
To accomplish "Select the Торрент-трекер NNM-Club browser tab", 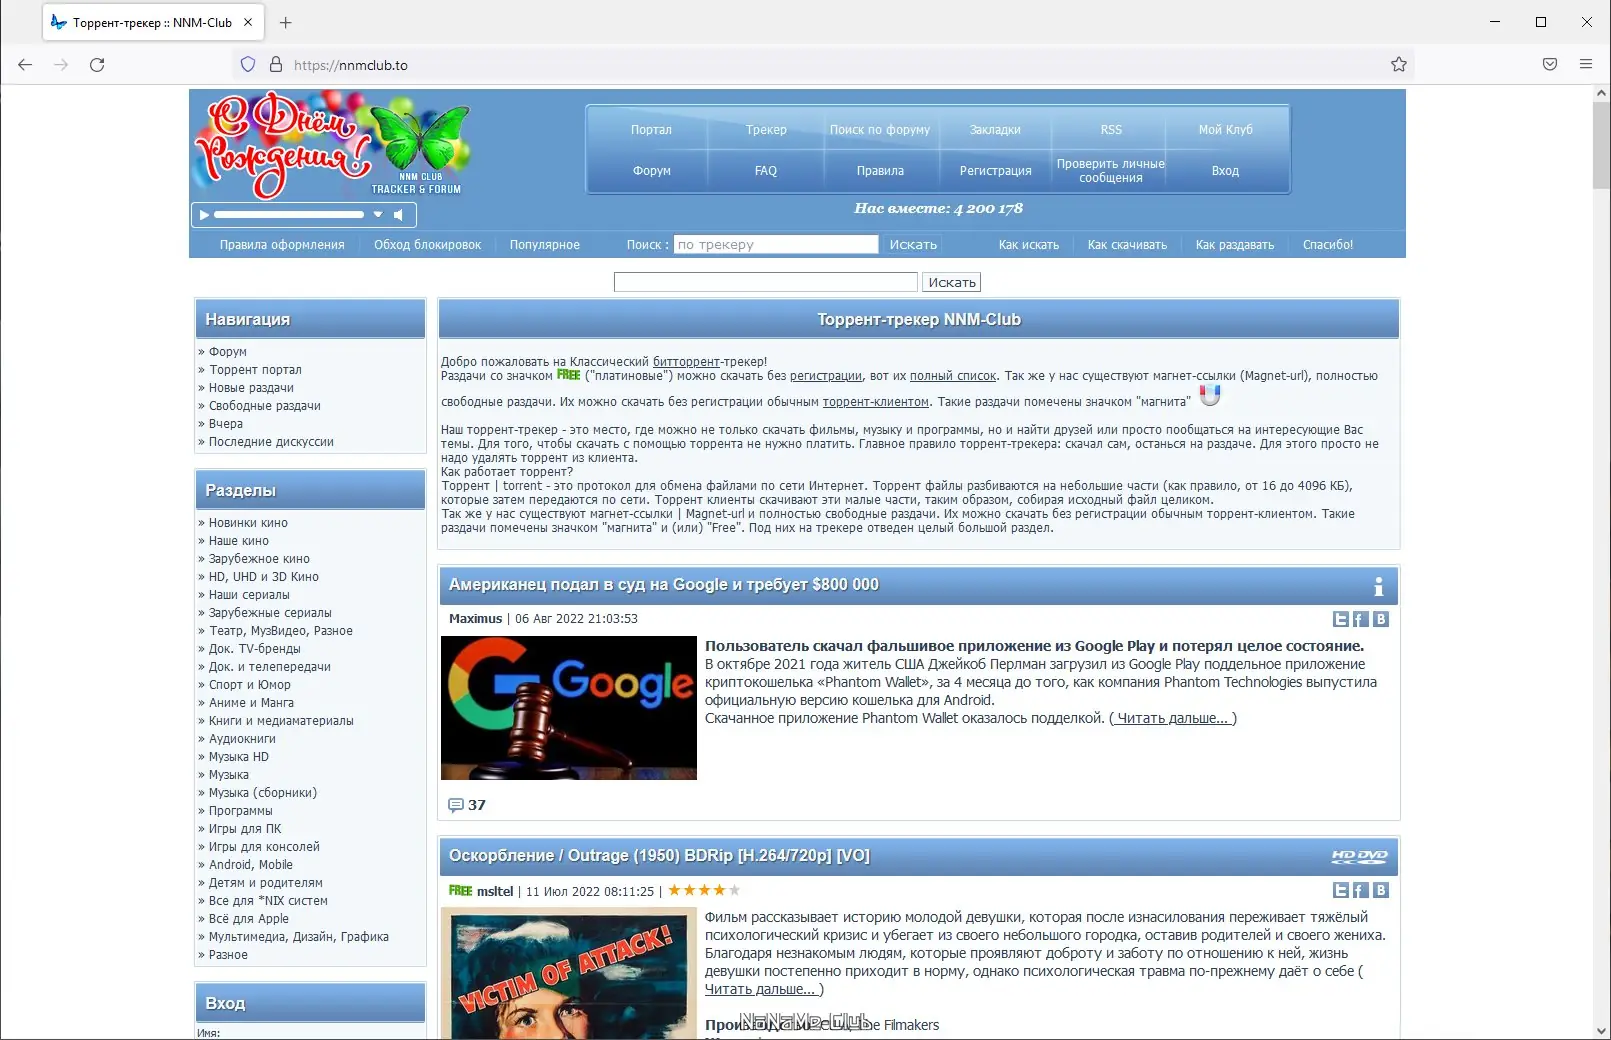I will pyautogui.click(x=150, y=21).
